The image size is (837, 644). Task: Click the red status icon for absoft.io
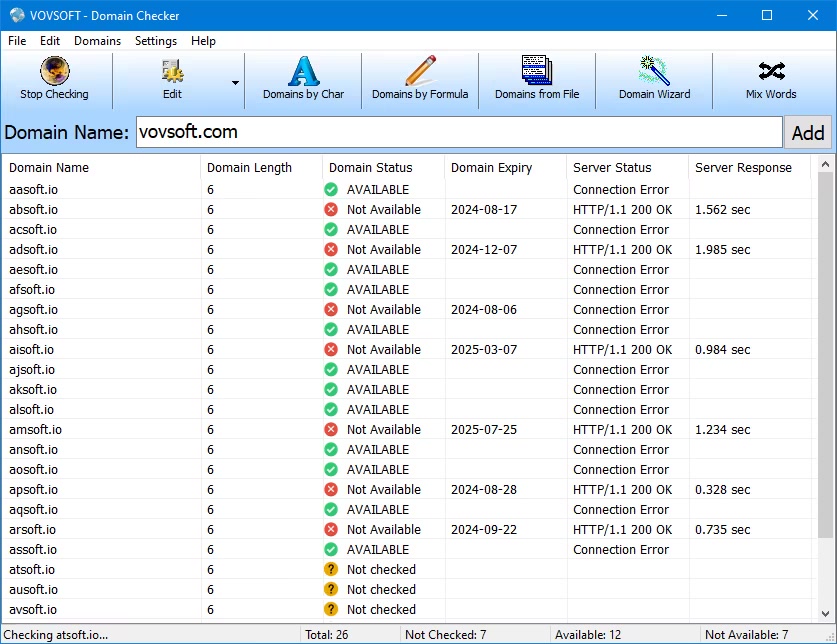tap(331, 210)
